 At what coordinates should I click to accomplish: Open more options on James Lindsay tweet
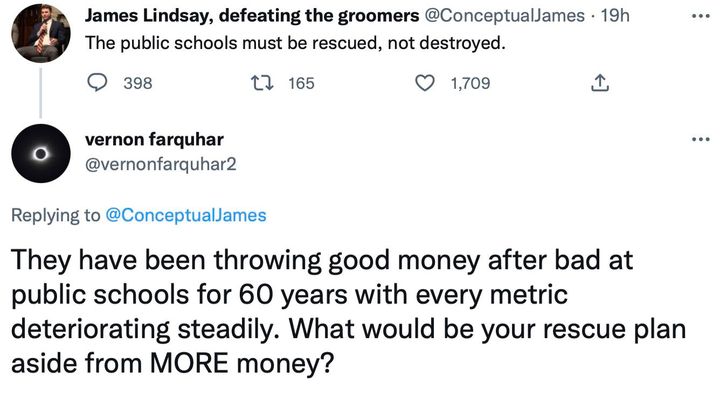tap(701, 17)
